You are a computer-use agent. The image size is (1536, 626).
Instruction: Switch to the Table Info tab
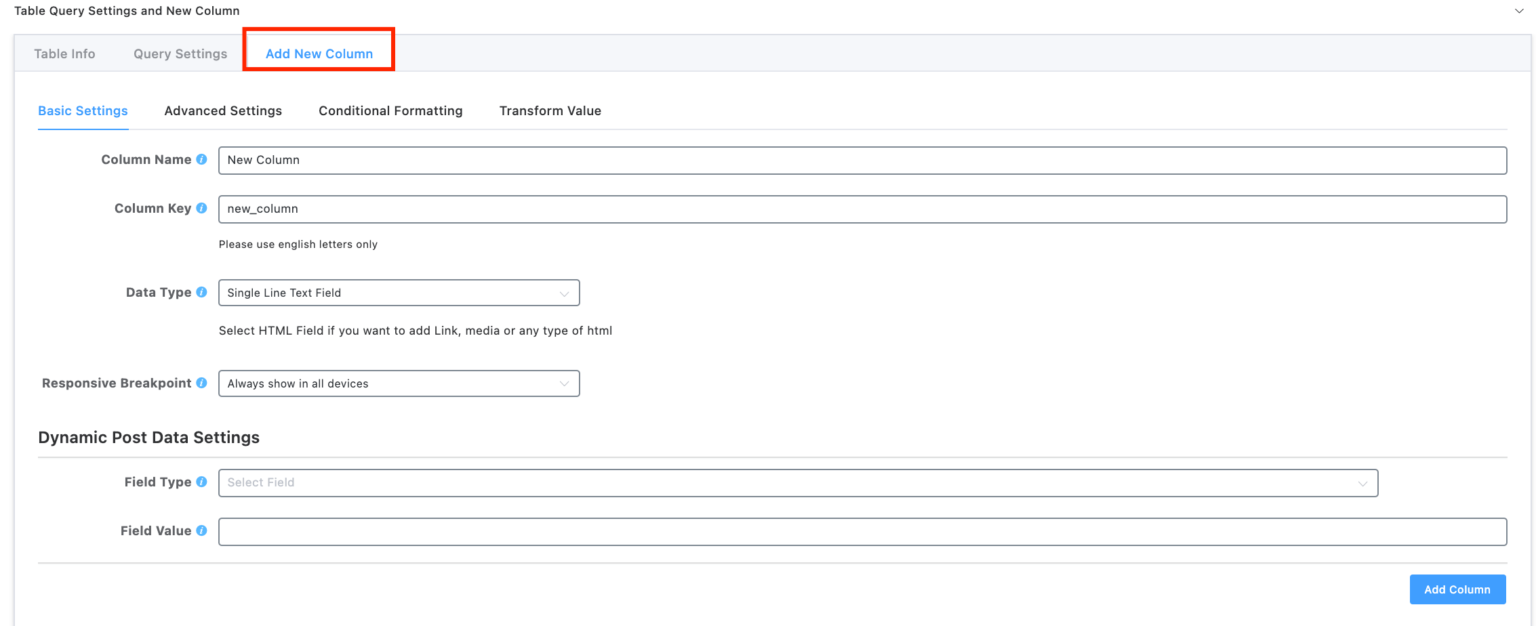coord(65,54)
